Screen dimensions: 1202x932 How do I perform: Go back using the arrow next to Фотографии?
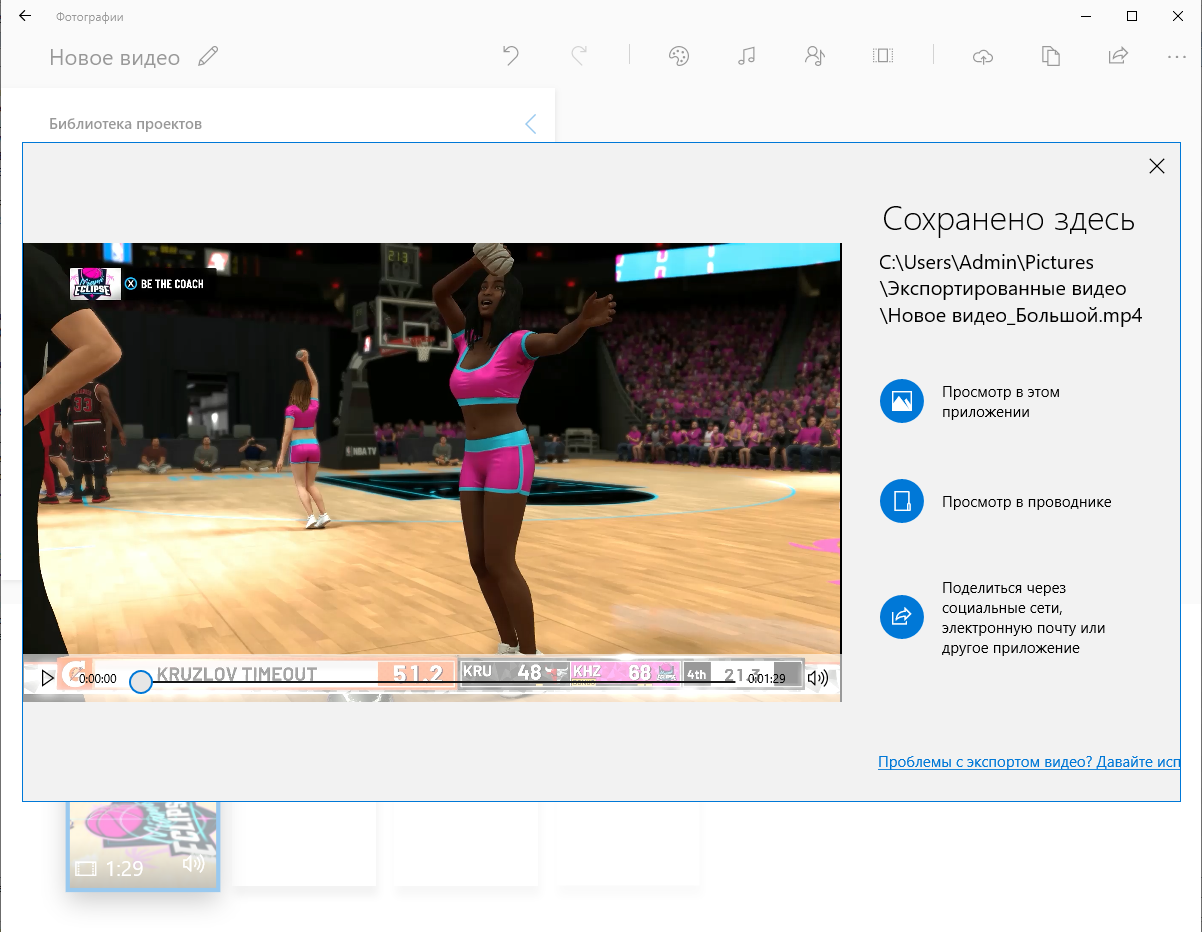(25, 16)
